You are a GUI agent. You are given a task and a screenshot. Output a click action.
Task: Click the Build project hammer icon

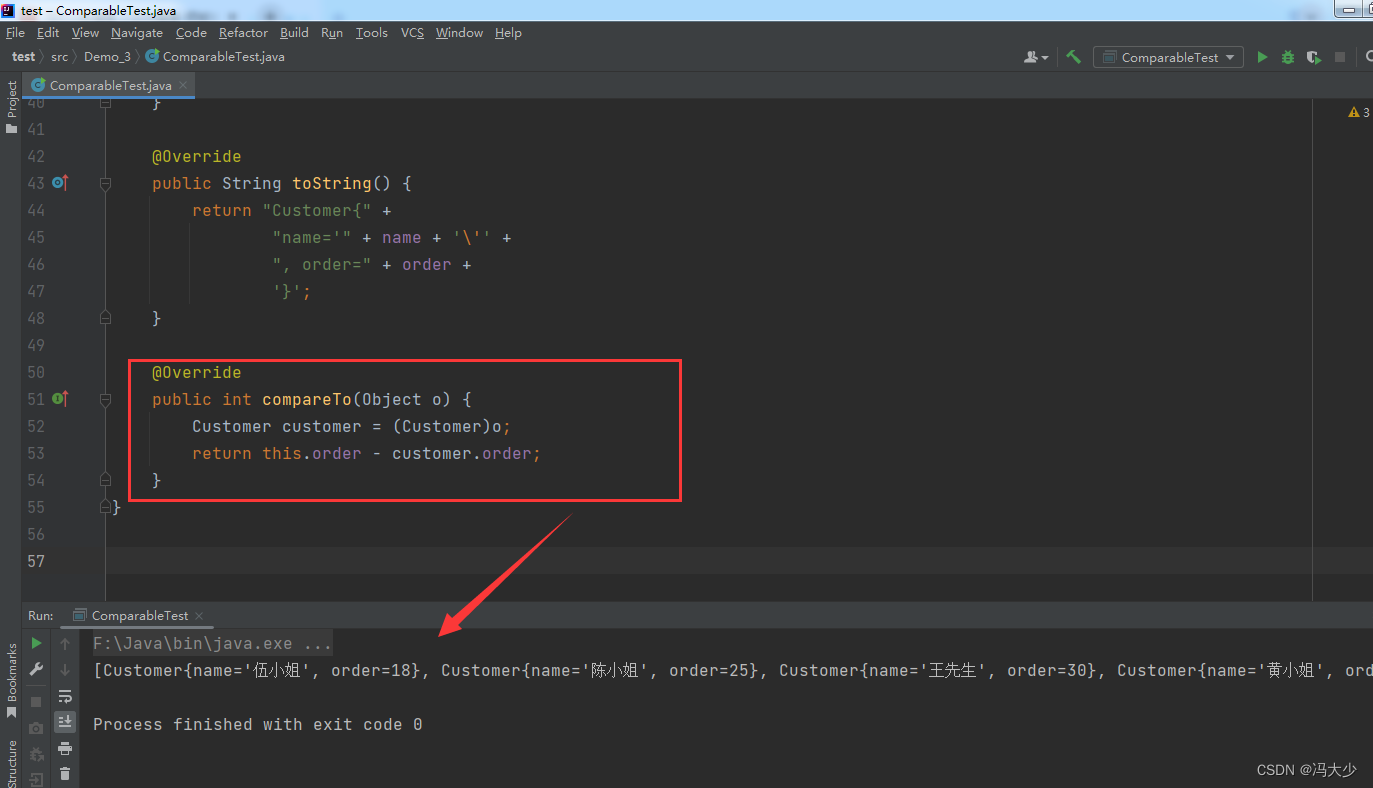tap(1074, 57)
